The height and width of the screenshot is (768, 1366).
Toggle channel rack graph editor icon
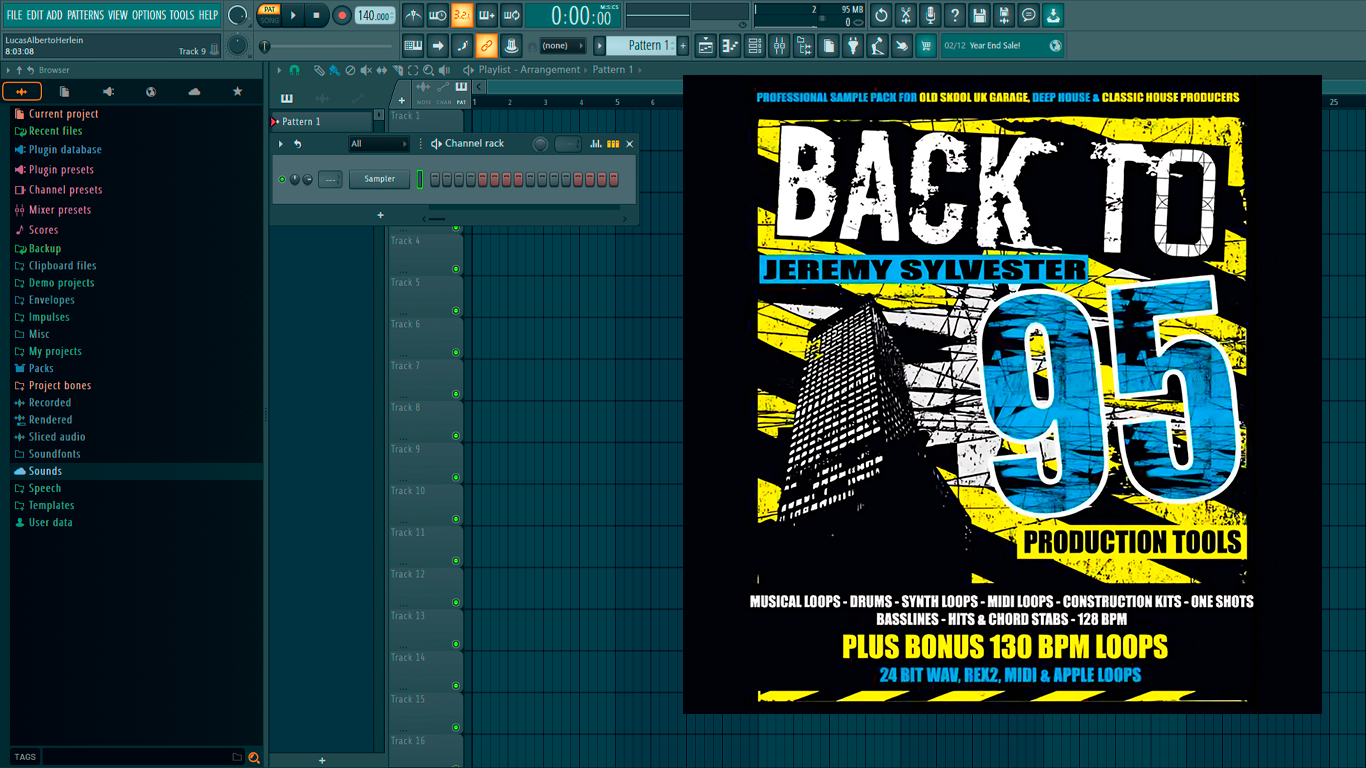point(596,144)
